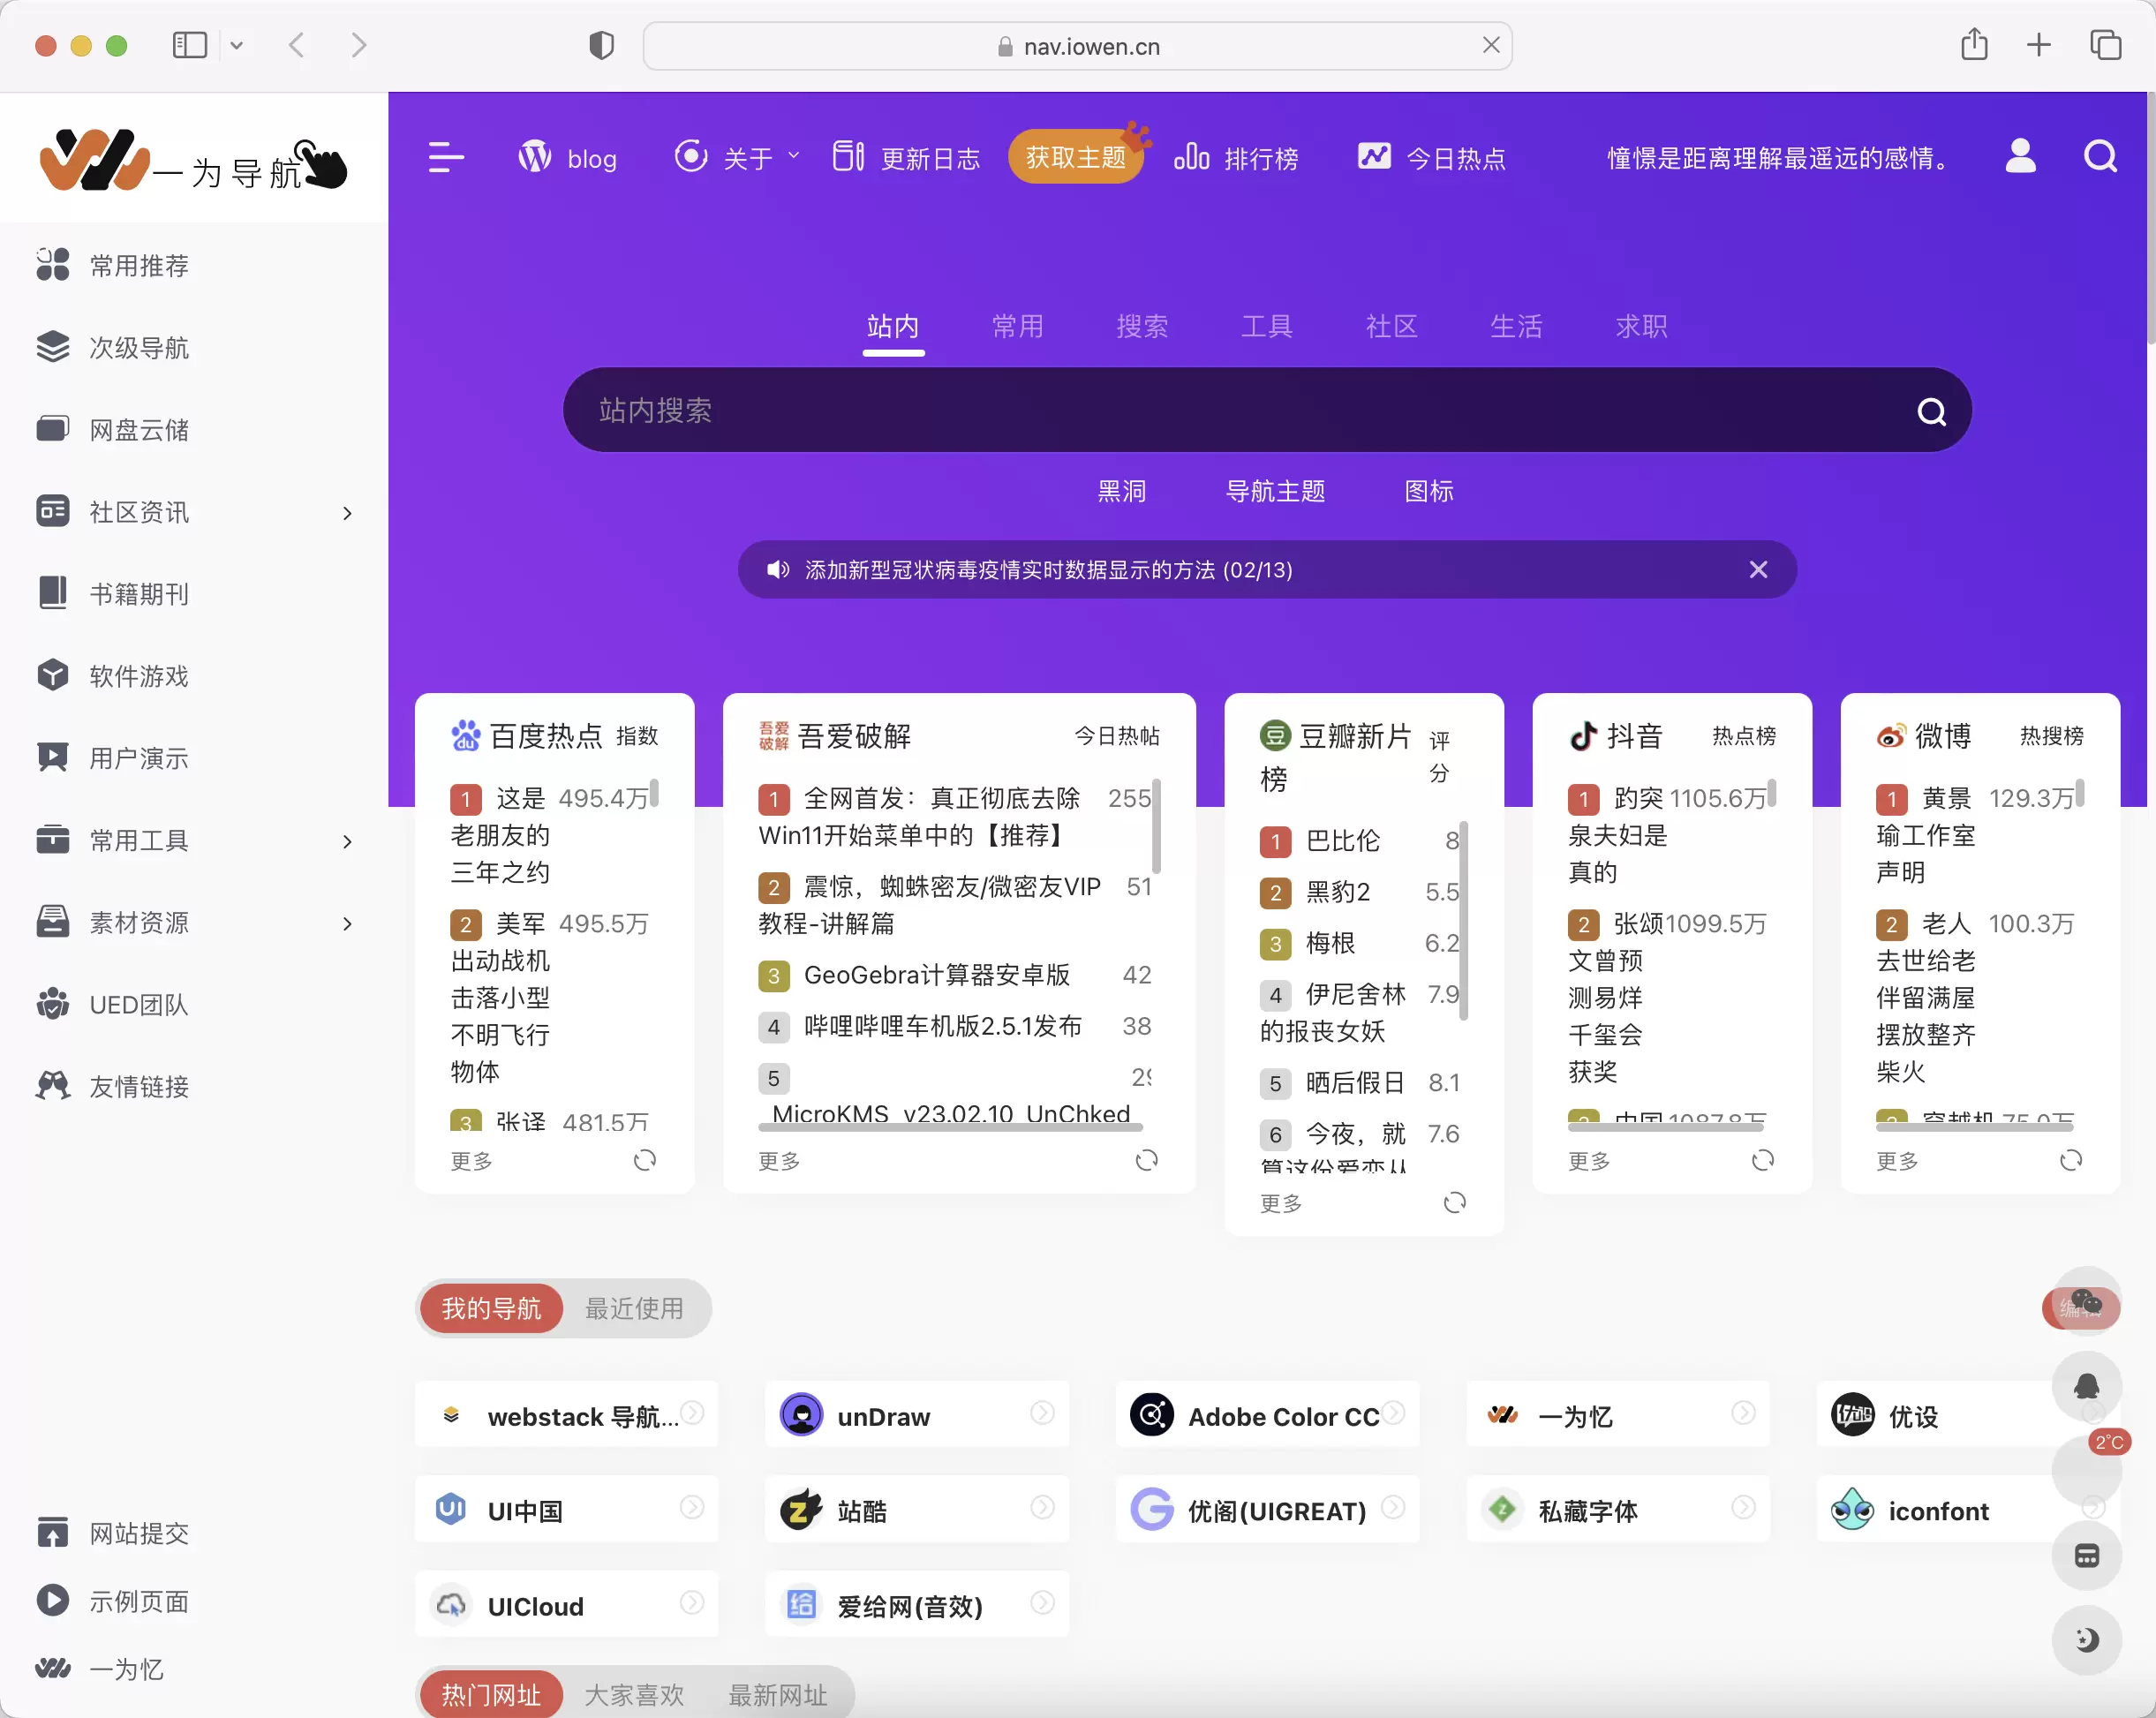
Task: Refresh the 百度热点 card
Action: click(x=645, y=1160)
